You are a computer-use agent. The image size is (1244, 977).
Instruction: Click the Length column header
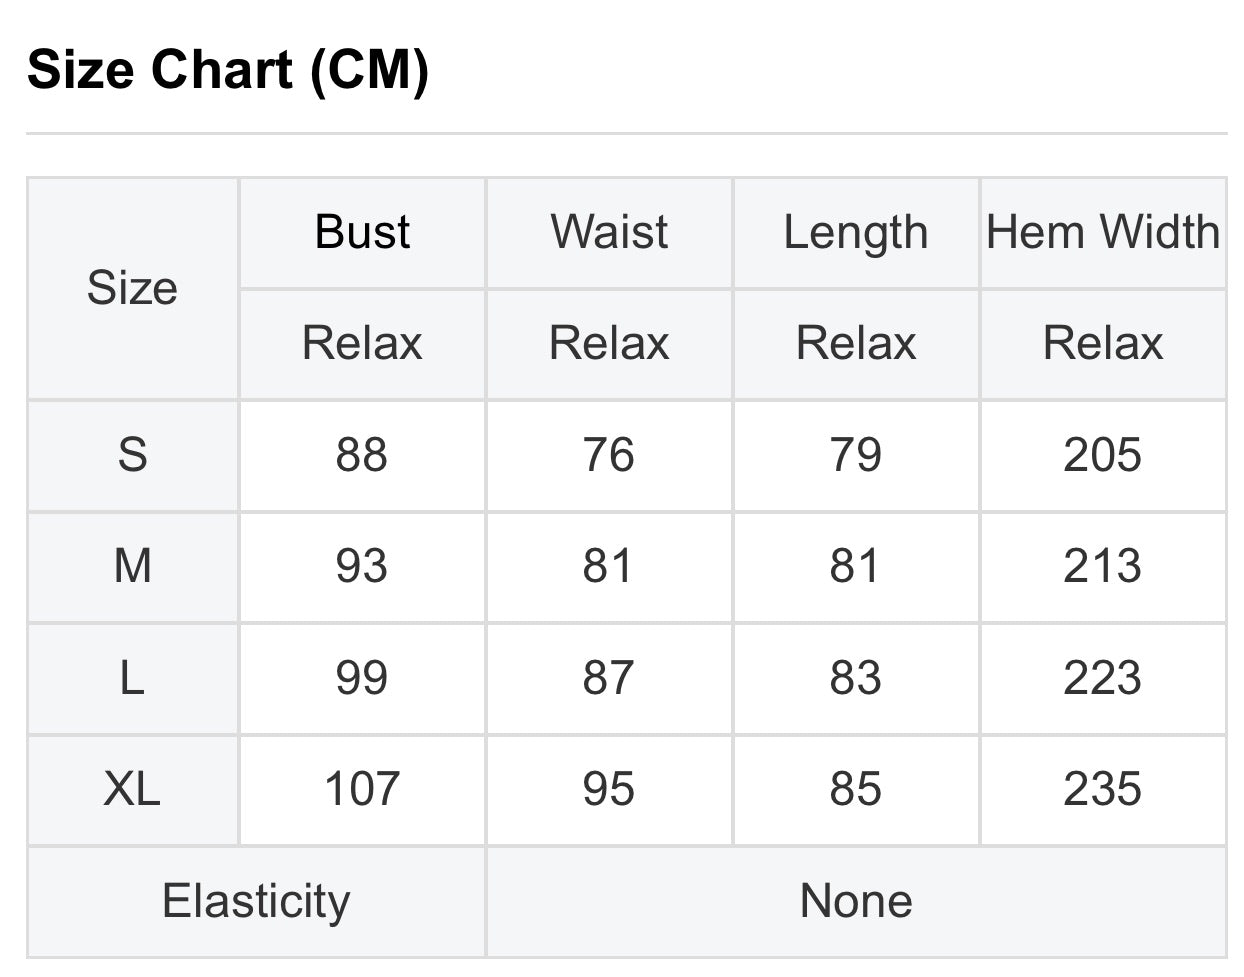tap(856, 232)
